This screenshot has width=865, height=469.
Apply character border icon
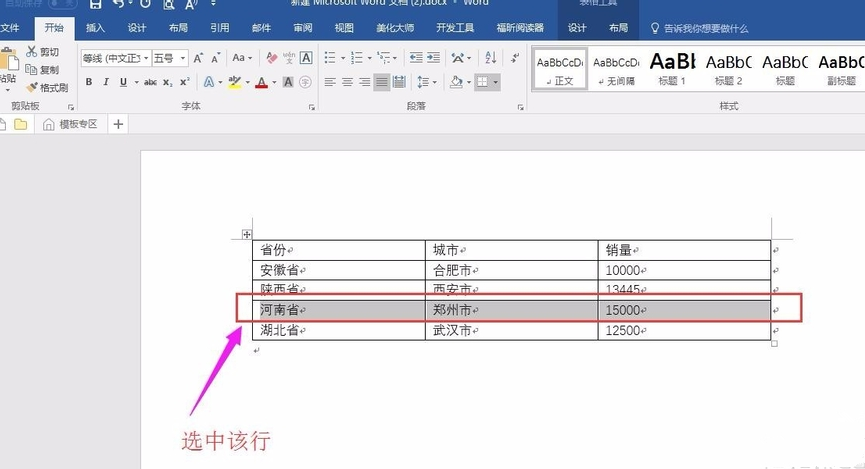click(306, 57)
